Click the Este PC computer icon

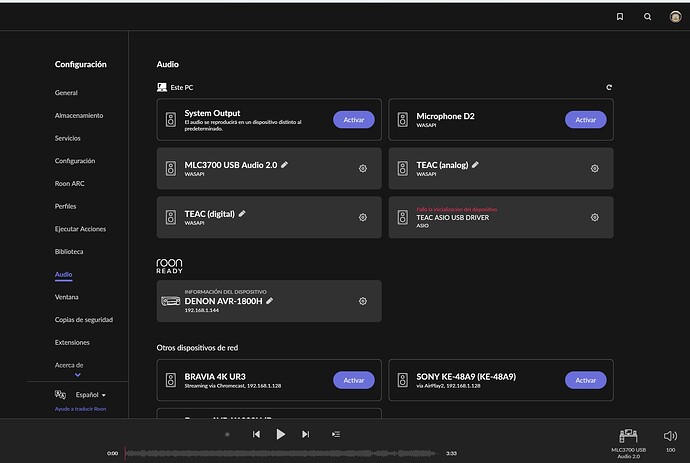click(x=162, y=87)
